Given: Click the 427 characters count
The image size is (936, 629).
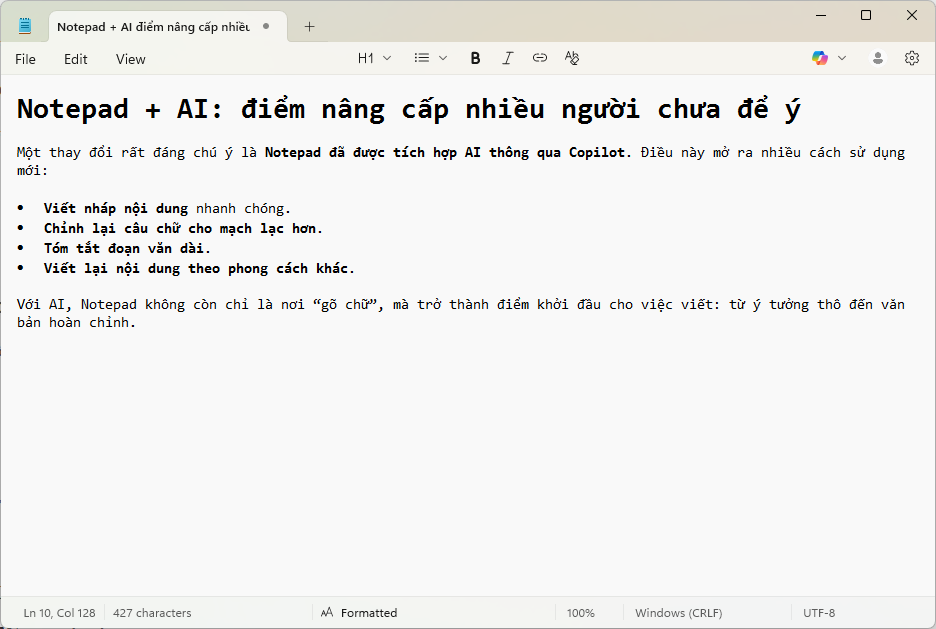Looking at the screenshot, I should click(x=152, y=613).
